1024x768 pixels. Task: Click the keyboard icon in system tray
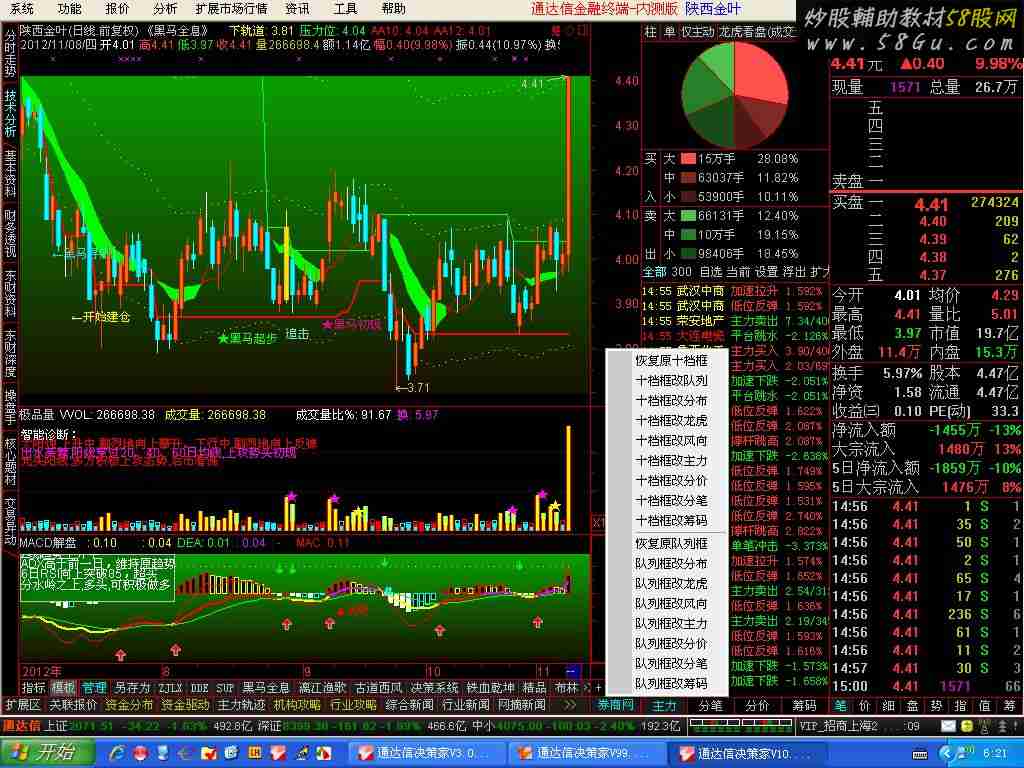(x=919, y=755)
